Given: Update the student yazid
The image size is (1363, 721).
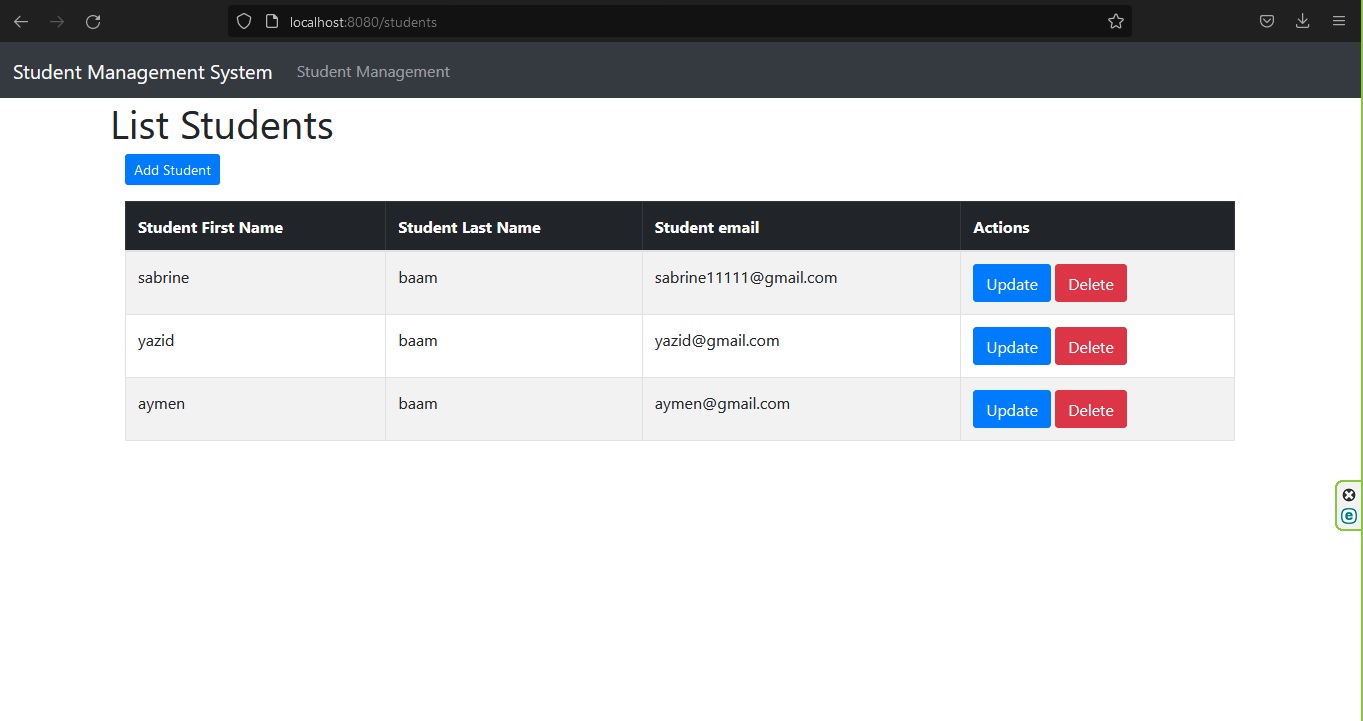Looking at the screenshot, I should click(x=1011, y=347).
